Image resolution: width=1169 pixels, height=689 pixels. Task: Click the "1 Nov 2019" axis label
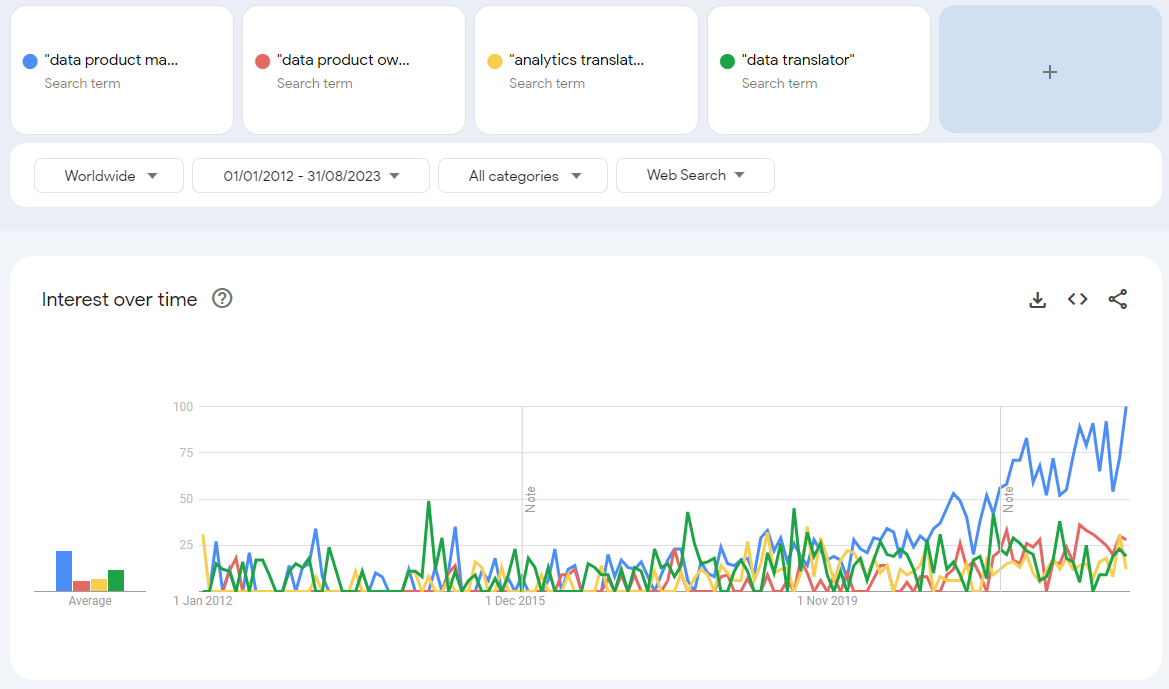[x=828, y=601]
